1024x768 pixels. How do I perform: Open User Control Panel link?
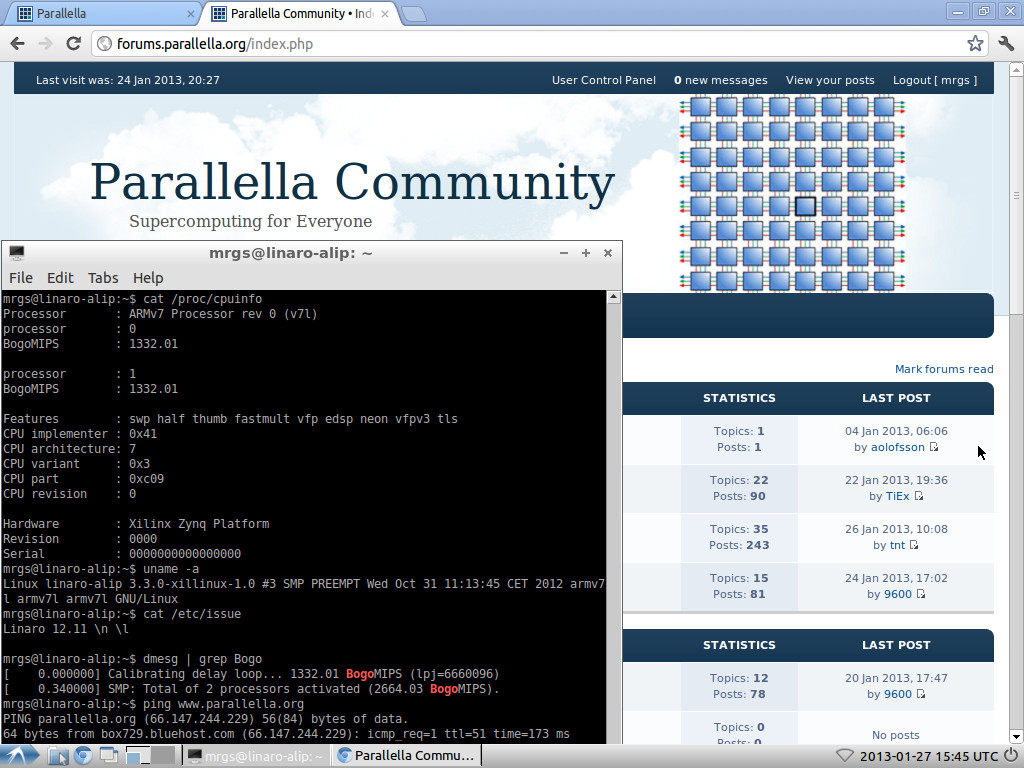coord(604,80)
